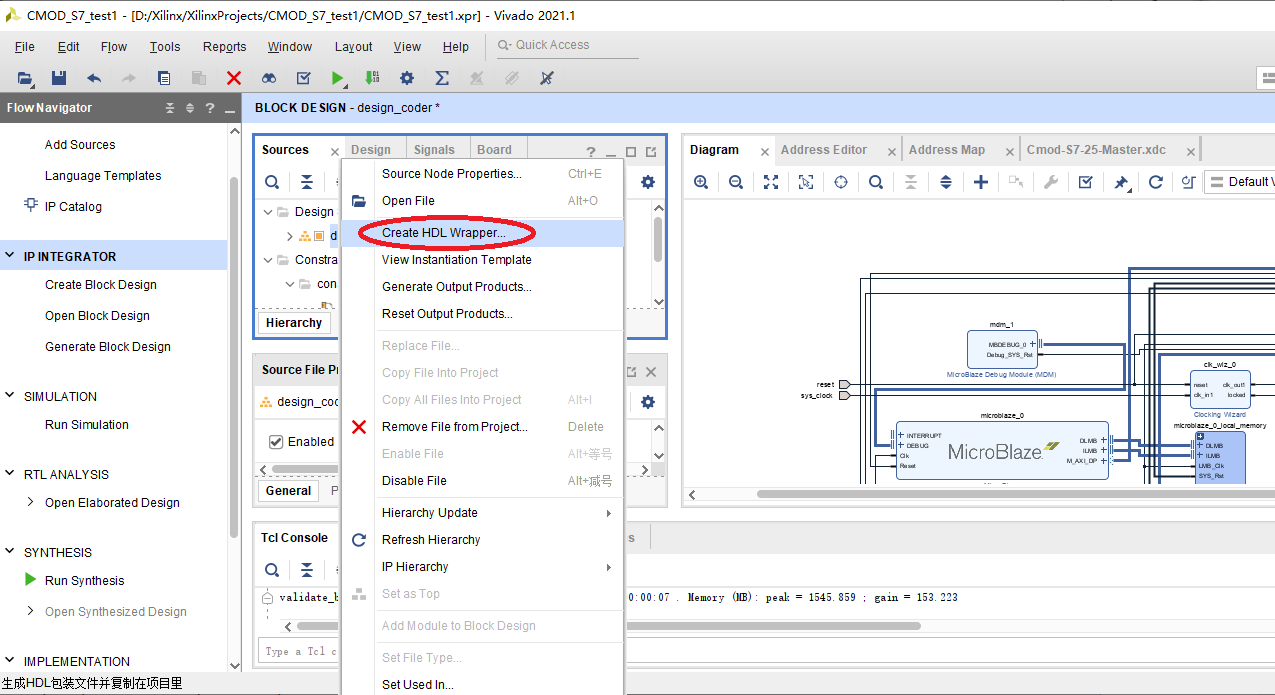Click the Flow Navigator vertical scrollbar
This screenshot has height=695, width=1275.
point(234,357)
